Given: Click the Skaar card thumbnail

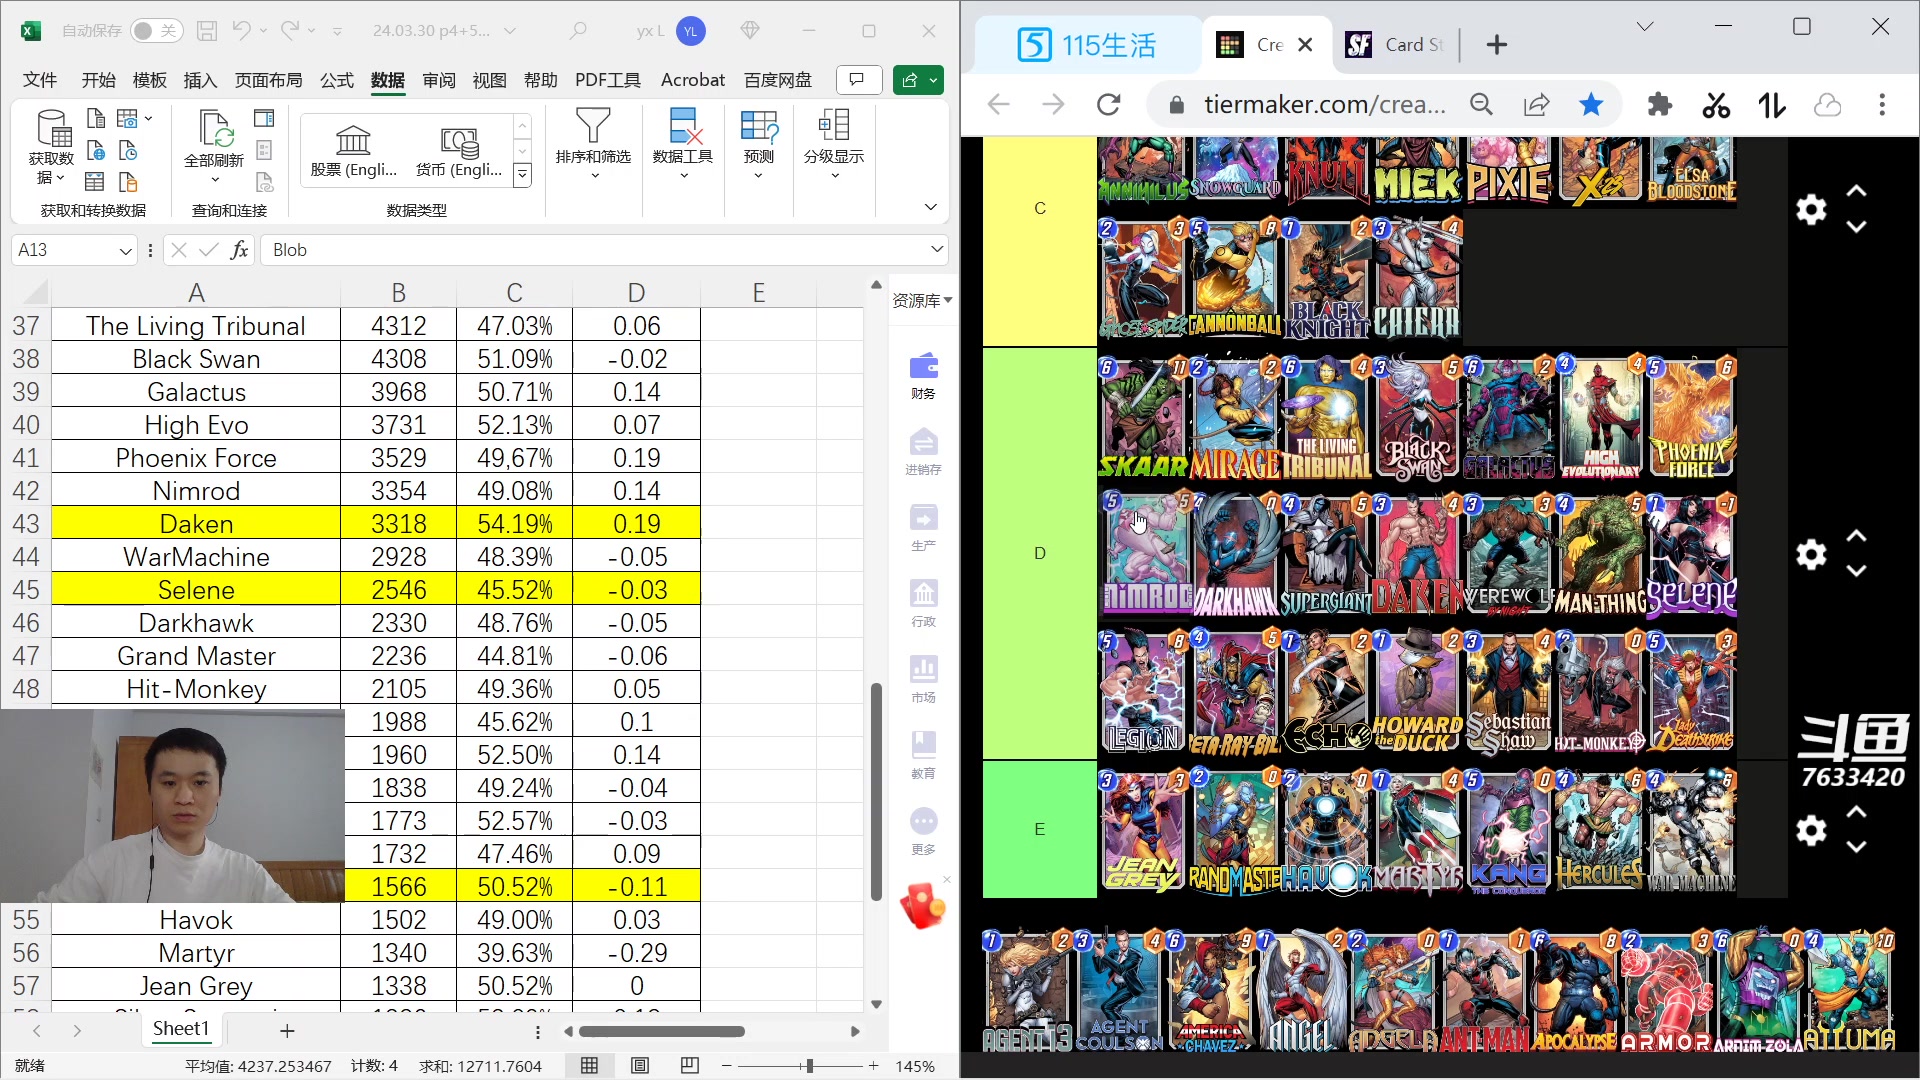Looking at the screenshot, I should 1143,418.
